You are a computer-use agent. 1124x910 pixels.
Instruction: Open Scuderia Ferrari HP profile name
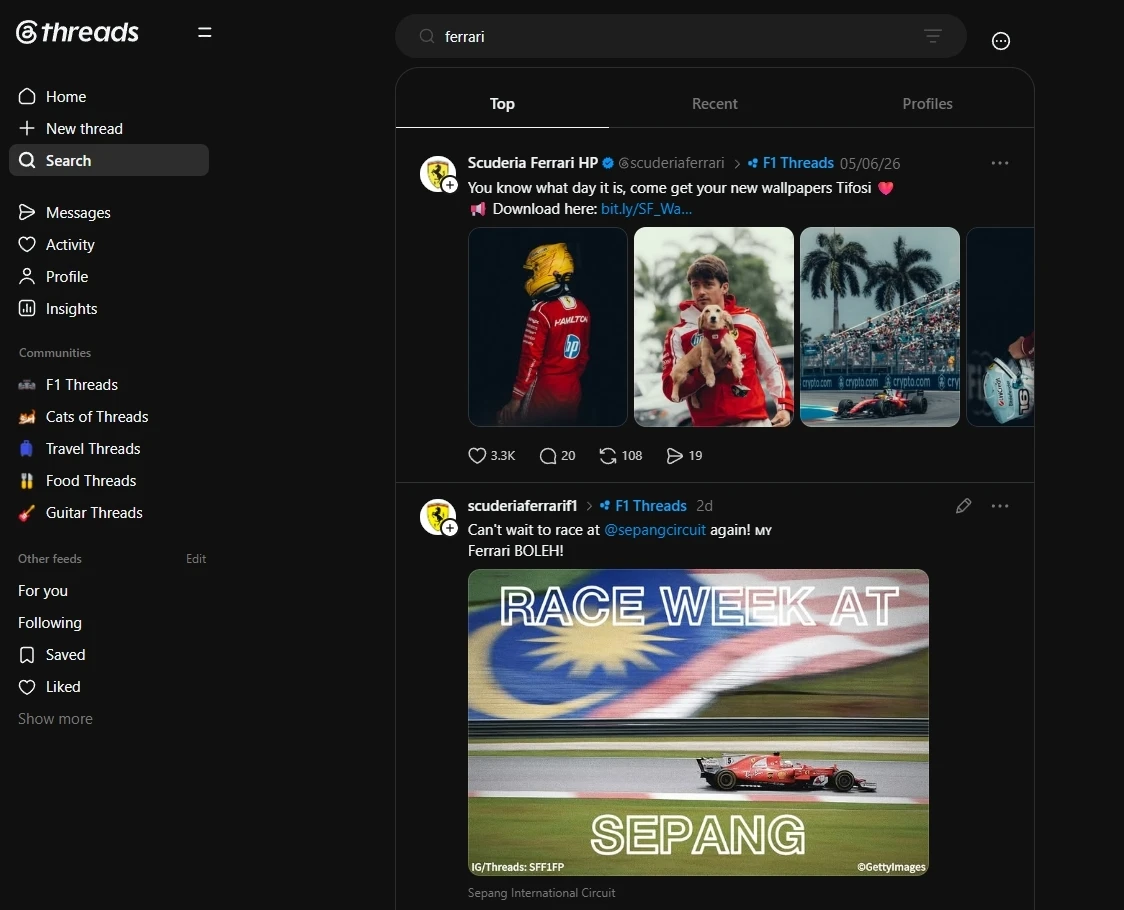click(533, 163)
